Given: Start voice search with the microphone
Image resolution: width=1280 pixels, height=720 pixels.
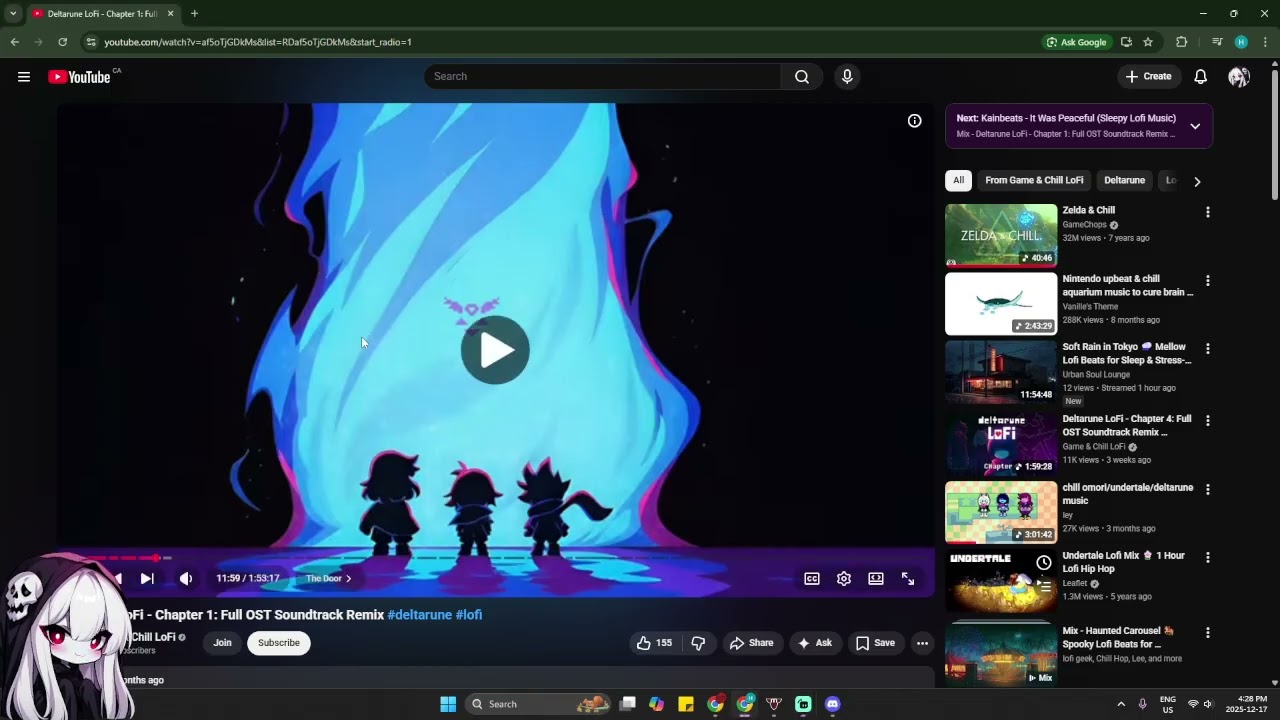Looking at the screenshot, I should tap(847, 77).
